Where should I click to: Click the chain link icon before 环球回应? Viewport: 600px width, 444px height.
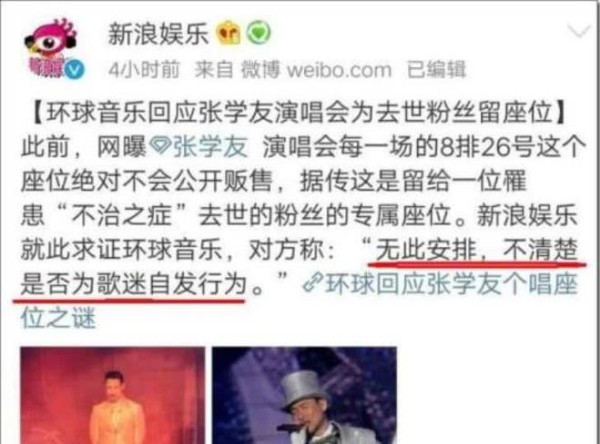[313, 284]
